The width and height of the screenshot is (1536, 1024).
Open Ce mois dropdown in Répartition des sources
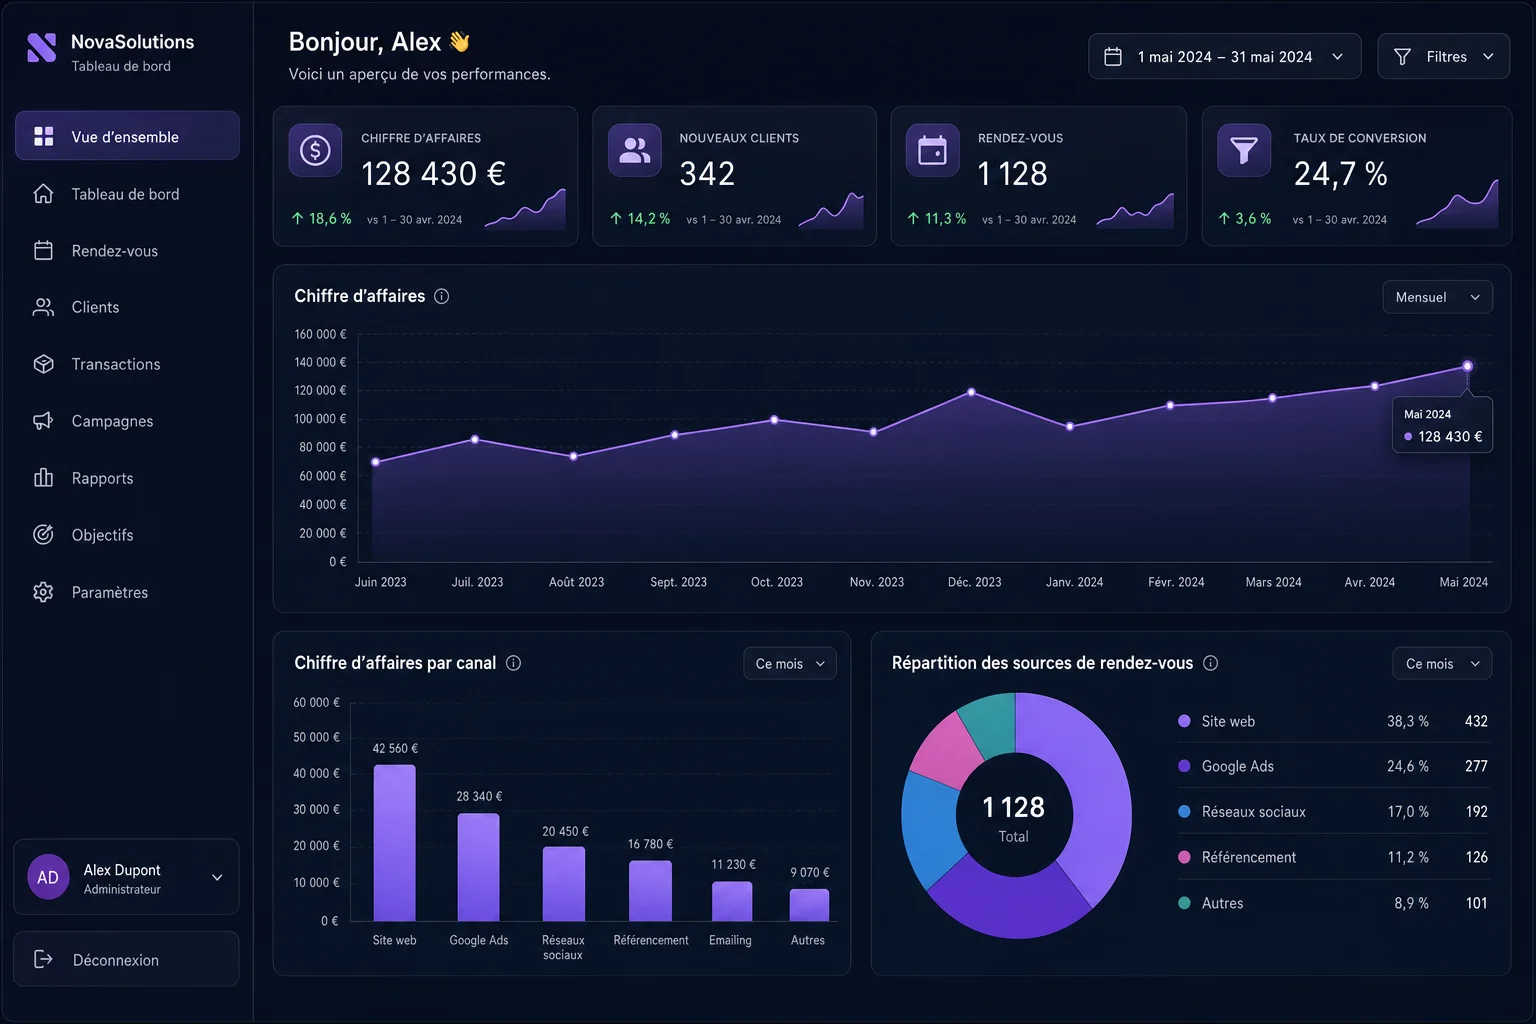tap(1441, 664)
